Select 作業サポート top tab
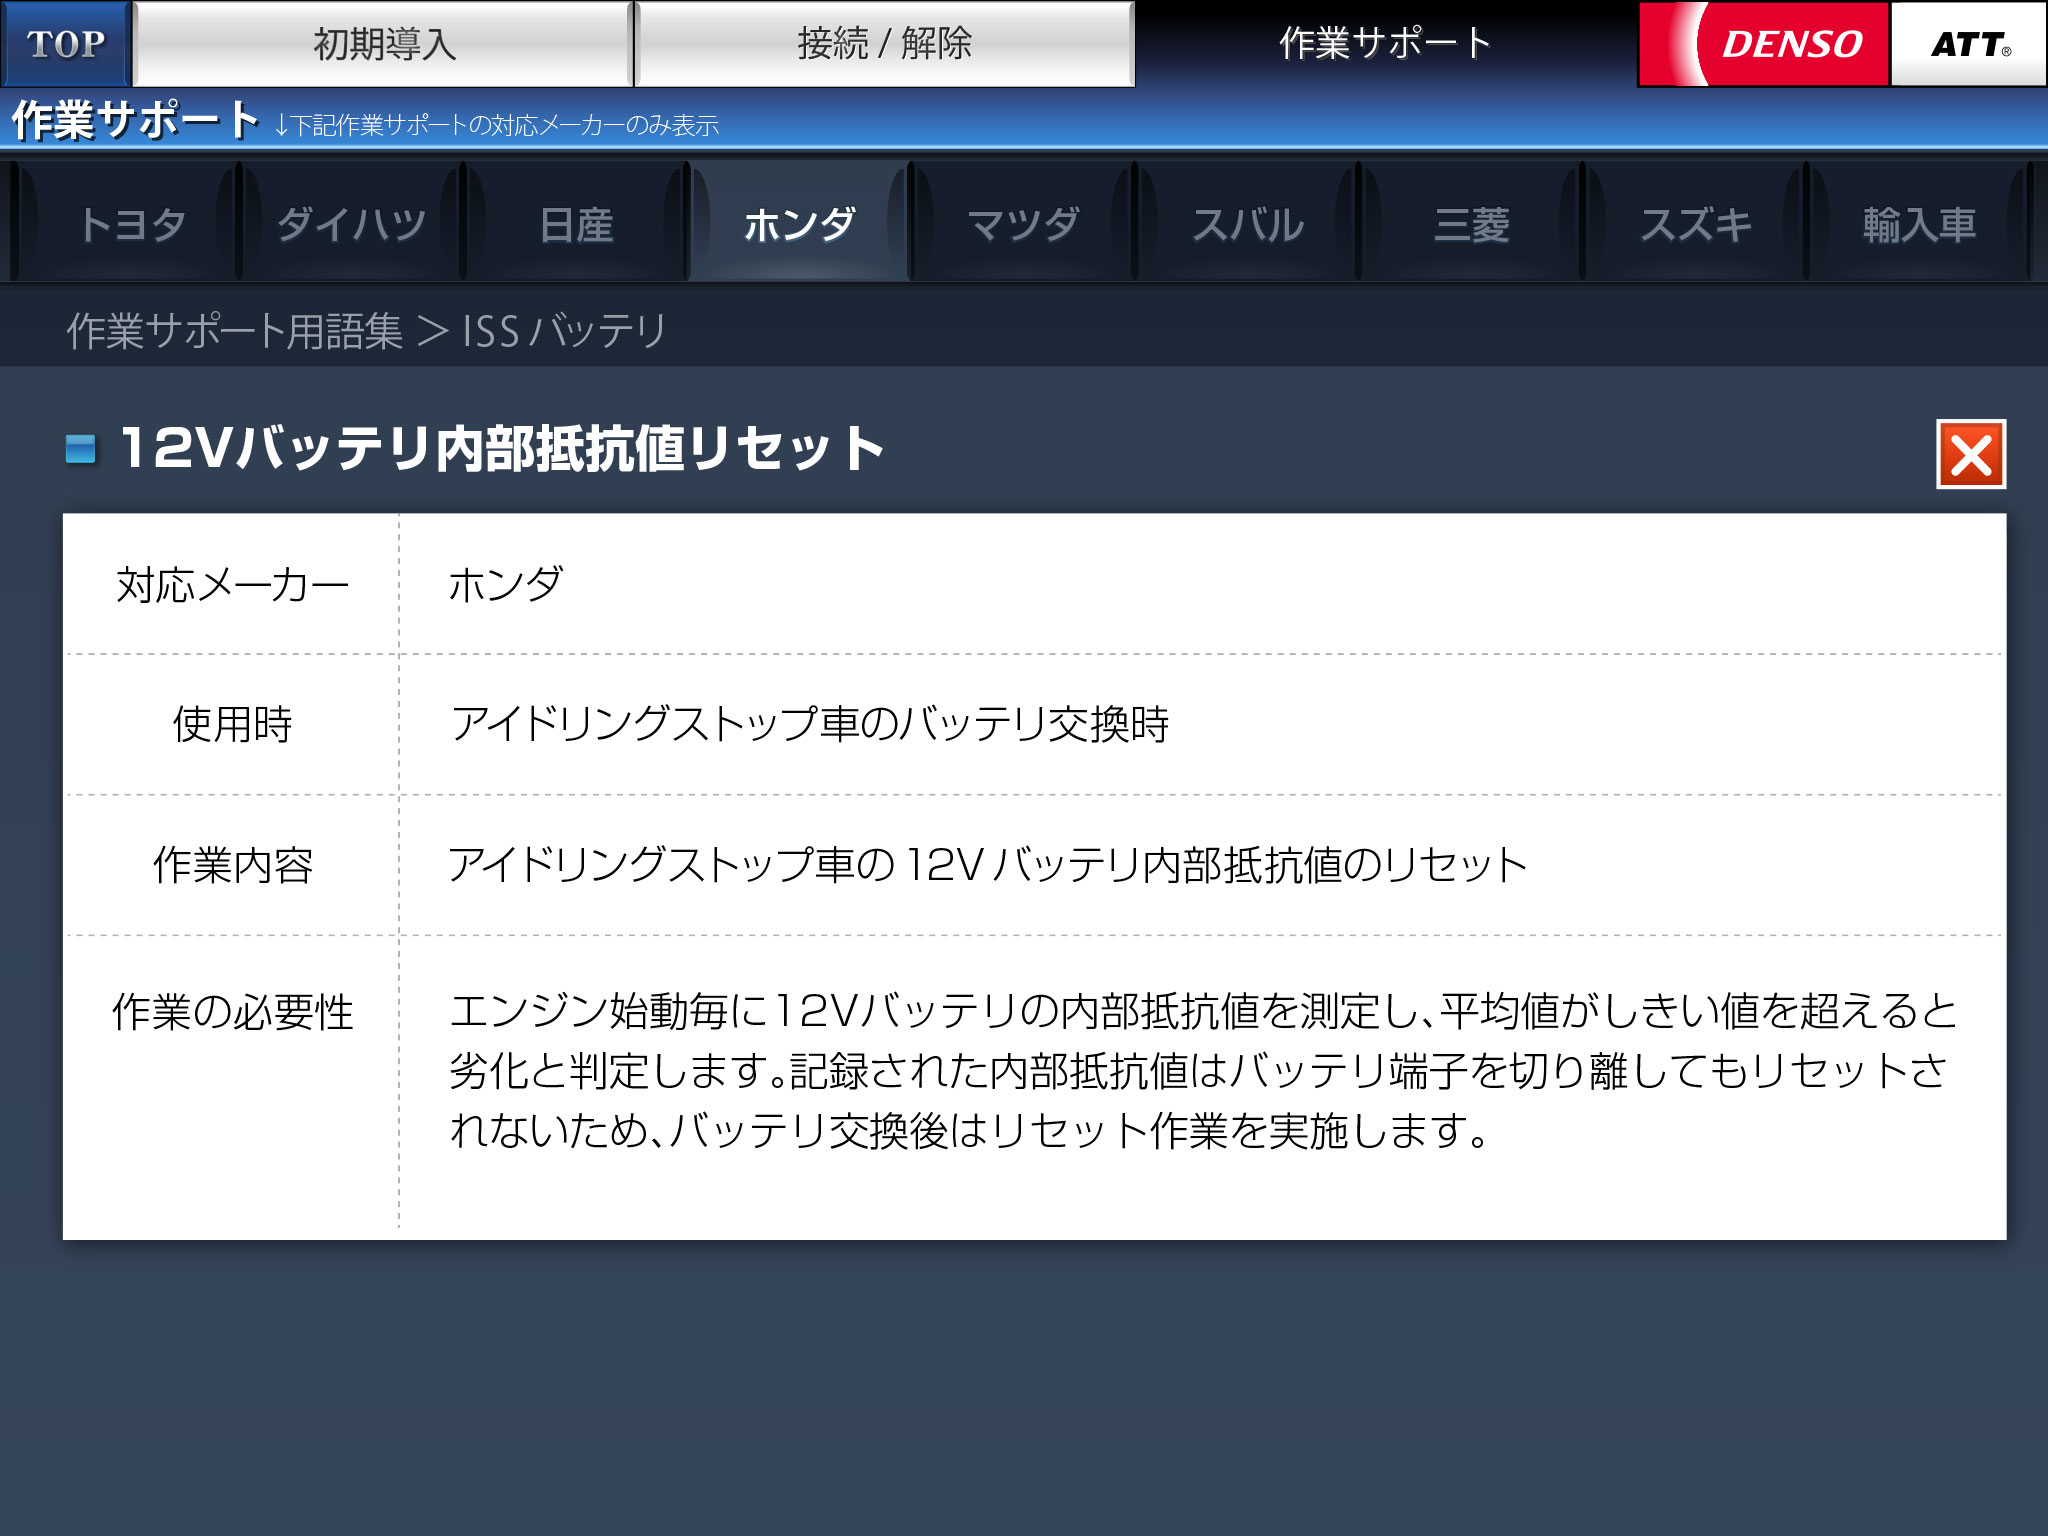This screenshot has width=2048, height=1536. tap(1385, 44)
